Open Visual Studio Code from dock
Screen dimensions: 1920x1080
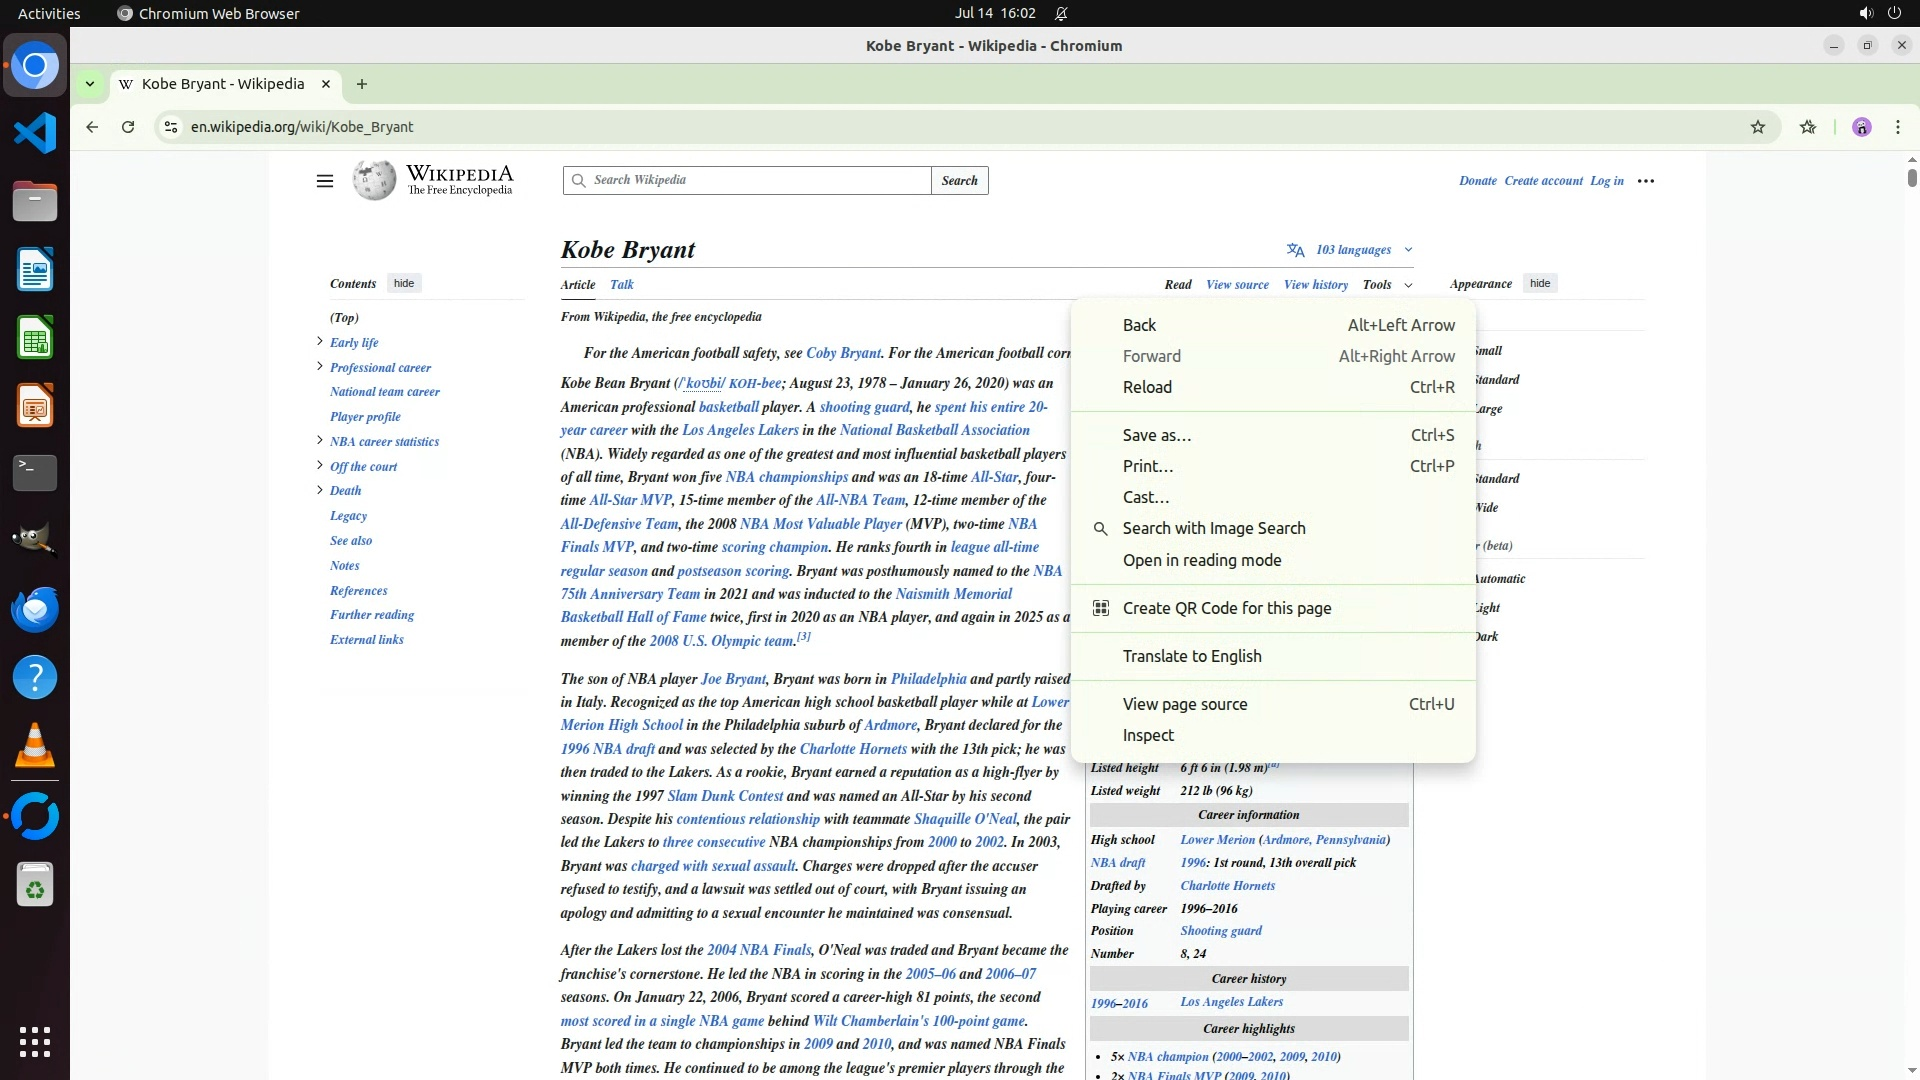(35, 133)
